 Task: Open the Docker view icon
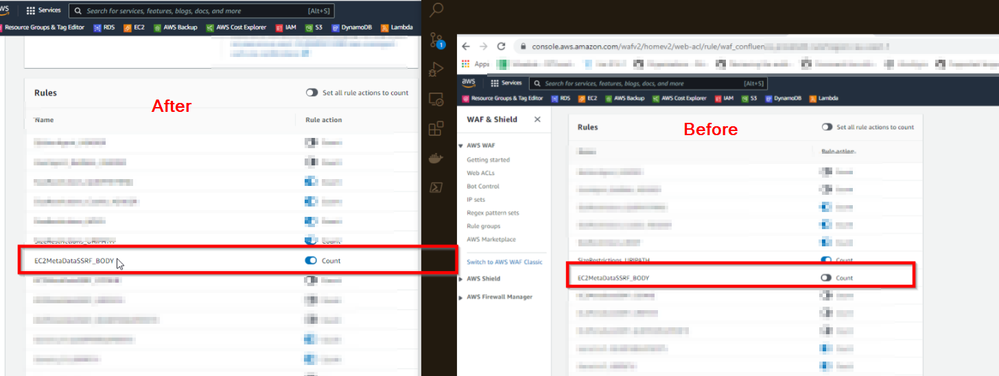point(437,157)
